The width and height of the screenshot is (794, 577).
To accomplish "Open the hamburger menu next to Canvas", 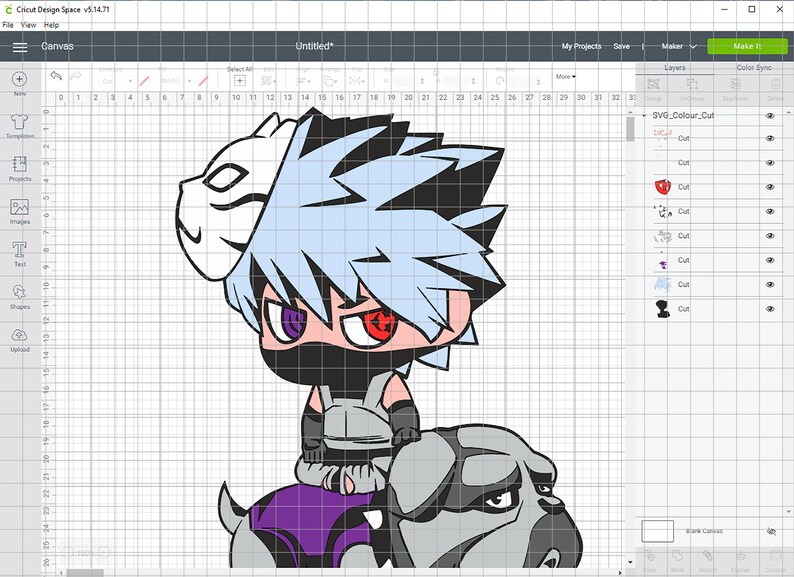I will tap(20, 47).
